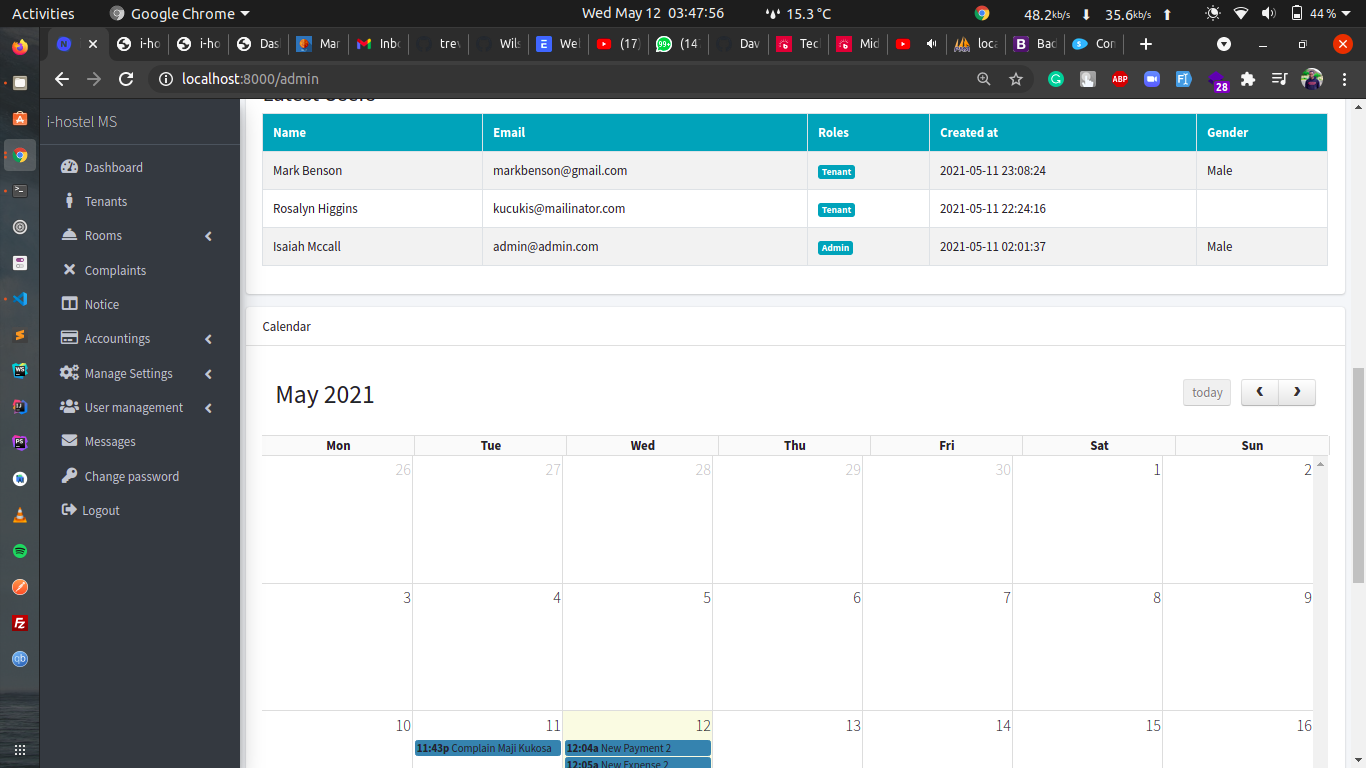Image resolution: width=1366 pixels, height=768 pixels.
Task: Open the Google Chrome app menu dropdown
Action: [x=180, y=14]
